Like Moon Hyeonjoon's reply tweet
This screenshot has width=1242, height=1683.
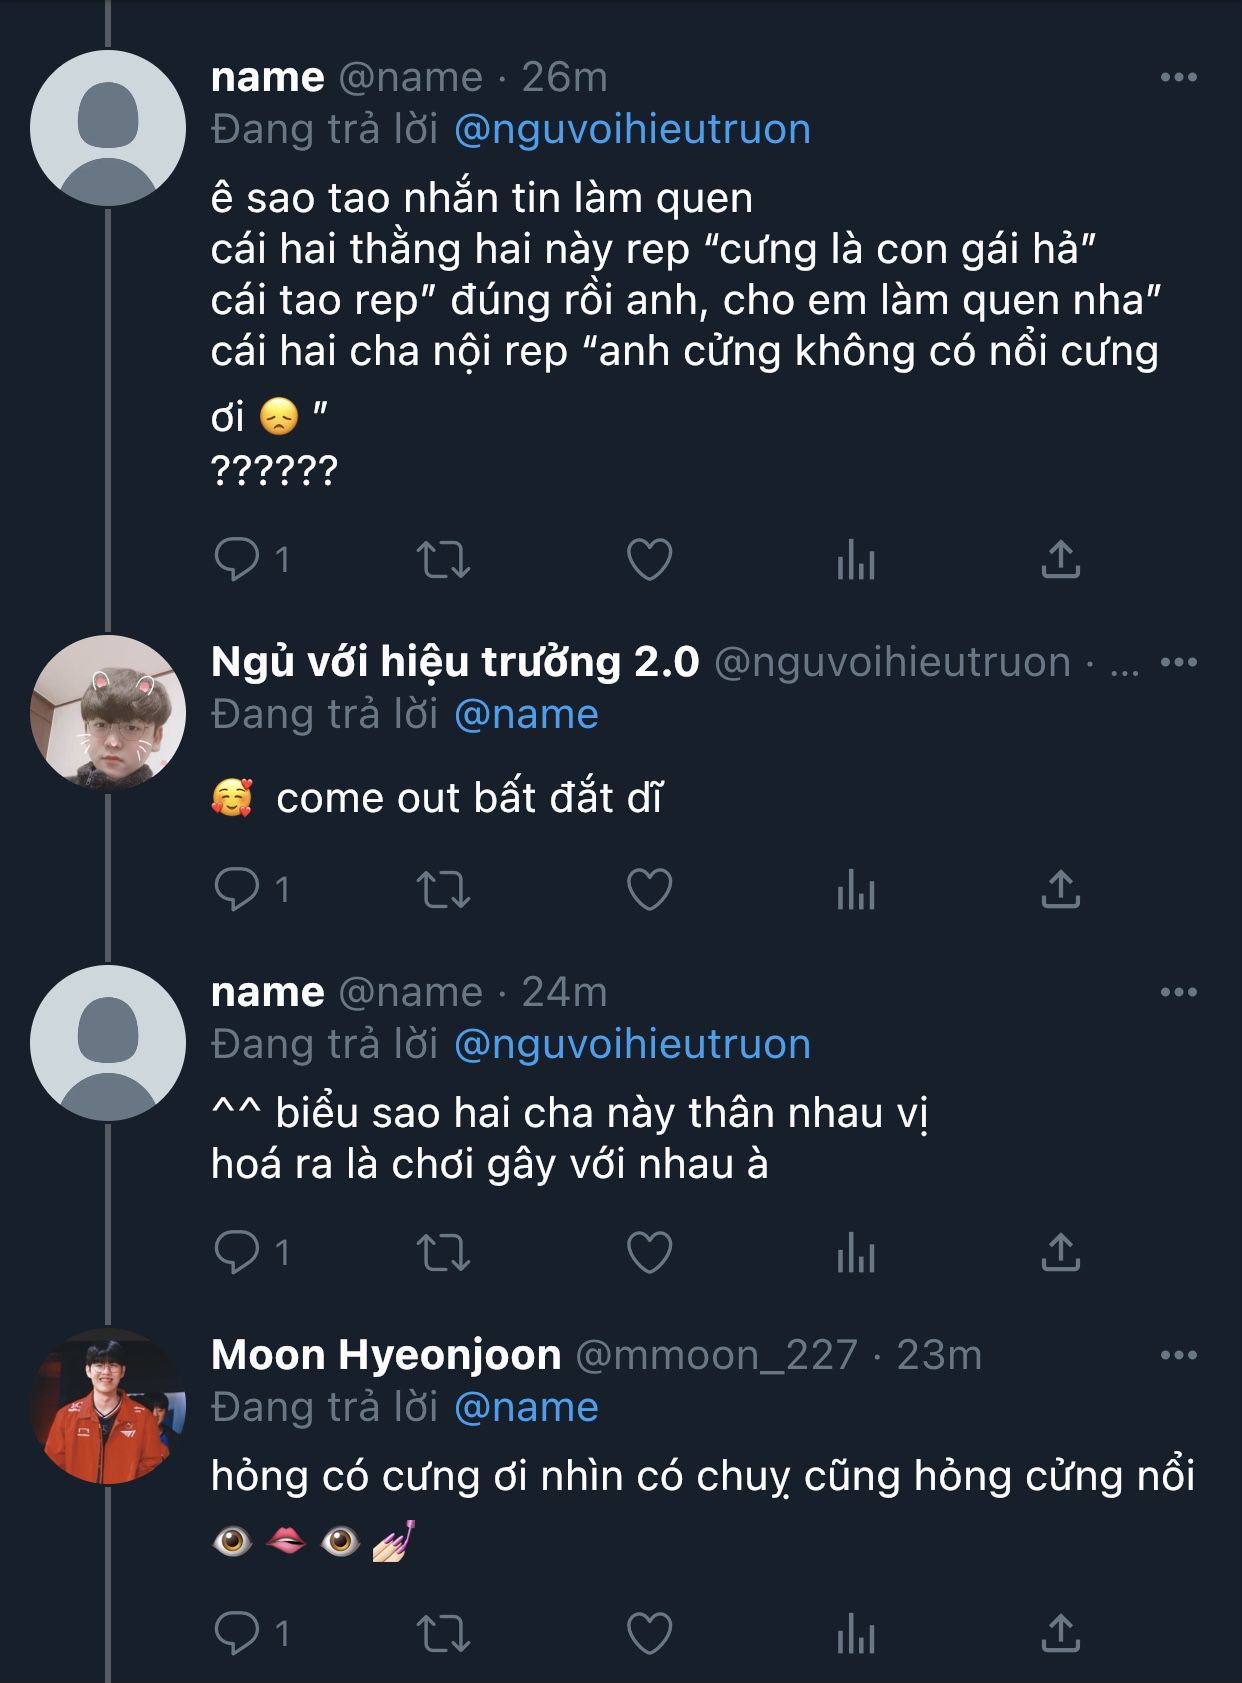[x=649, y=1633]
